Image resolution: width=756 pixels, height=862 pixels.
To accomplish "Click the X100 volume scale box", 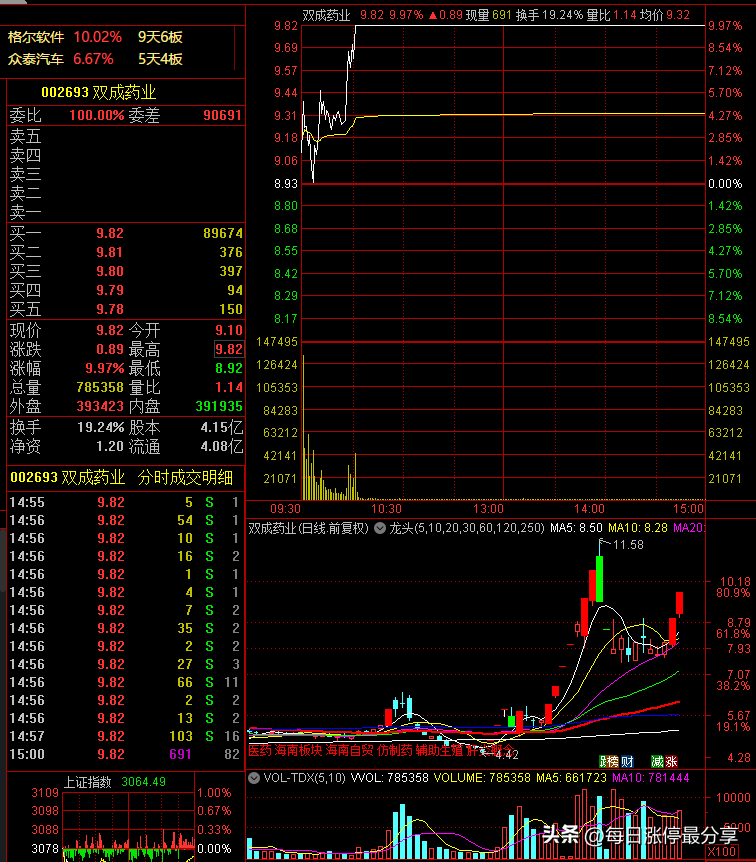I will click(x=722, y=852).
